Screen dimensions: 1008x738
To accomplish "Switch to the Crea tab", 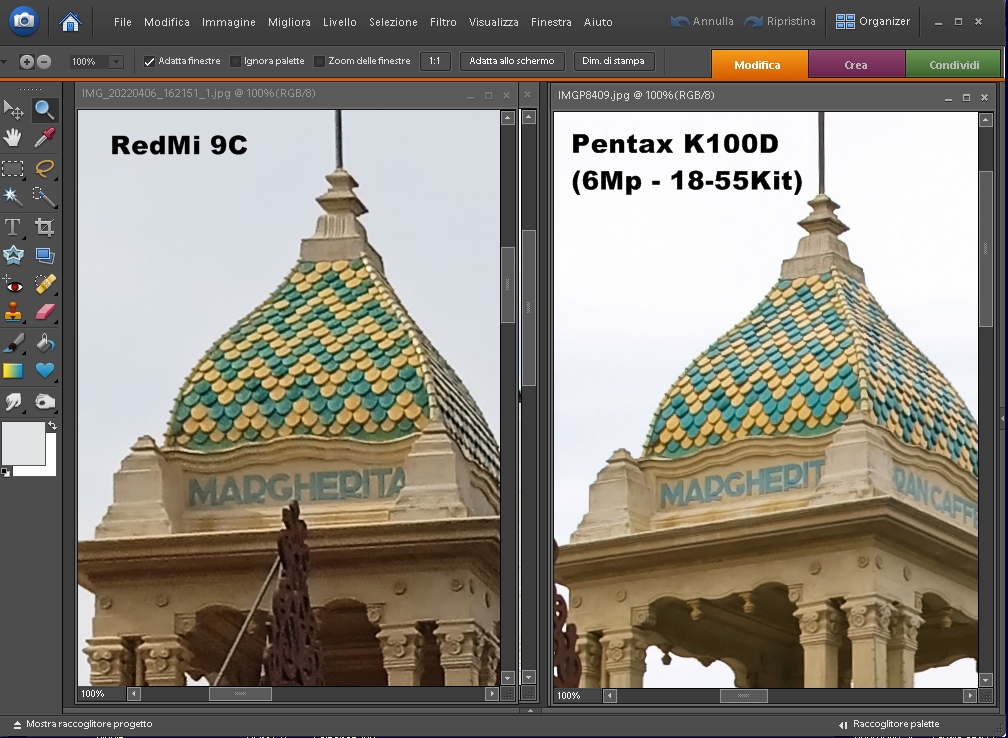I will [856, 64].
